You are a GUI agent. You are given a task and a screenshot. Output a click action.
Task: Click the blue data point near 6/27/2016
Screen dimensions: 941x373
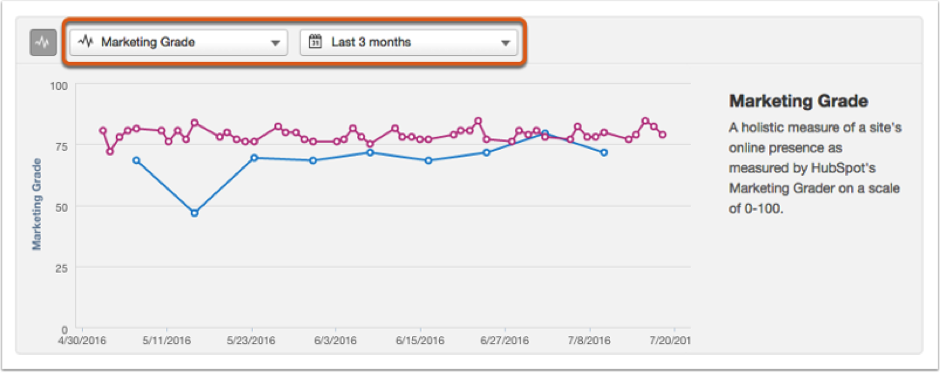(487, 152)
